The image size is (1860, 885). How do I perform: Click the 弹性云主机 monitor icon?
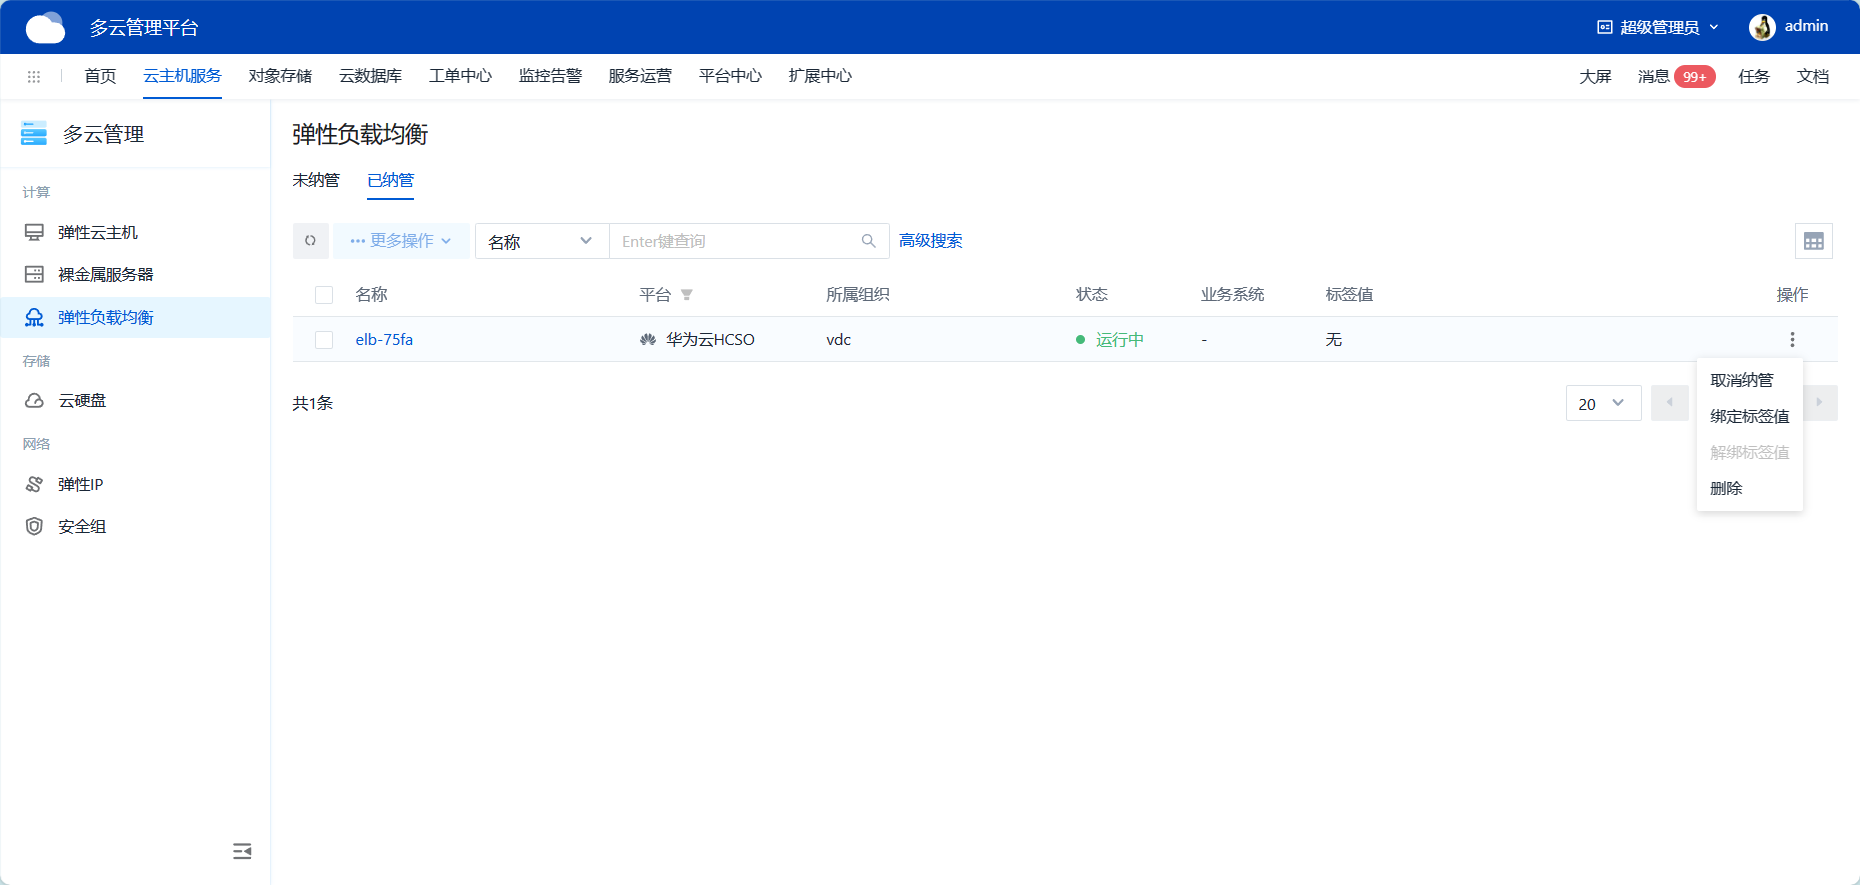pos(34,232)
